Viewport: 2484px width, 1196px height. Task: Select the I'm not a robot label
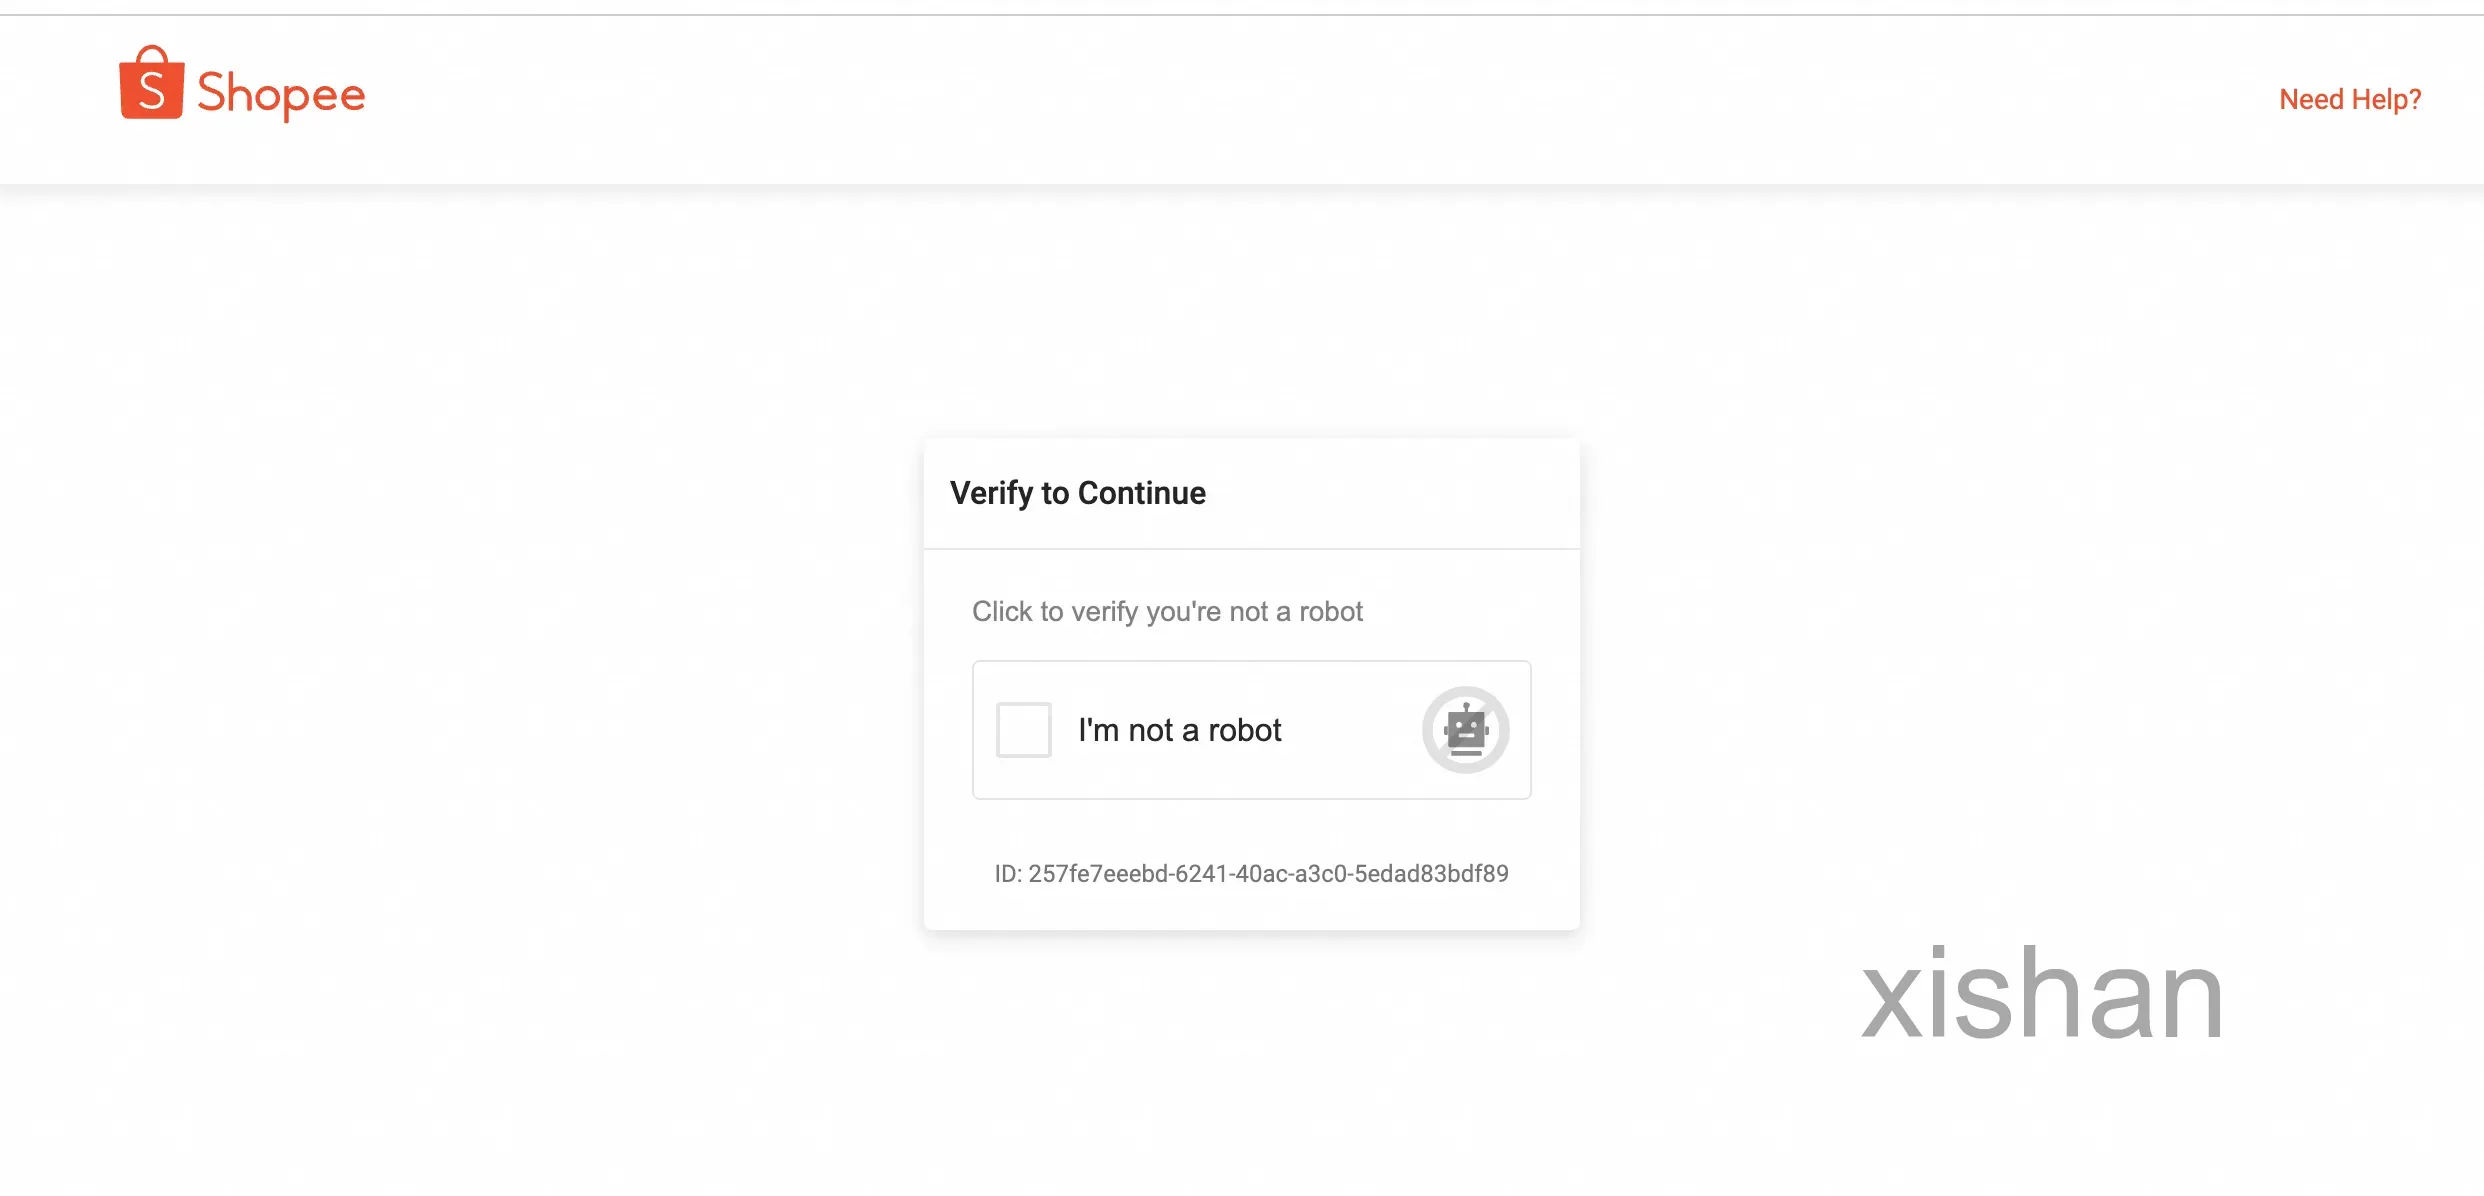1179,730
